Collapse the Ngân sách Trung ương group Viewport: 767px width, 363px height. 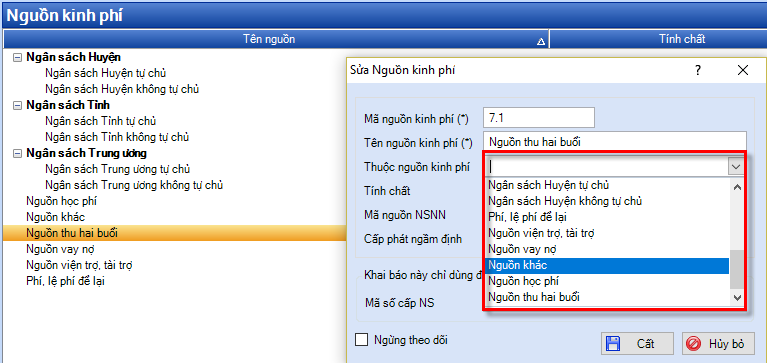(18, 154)
